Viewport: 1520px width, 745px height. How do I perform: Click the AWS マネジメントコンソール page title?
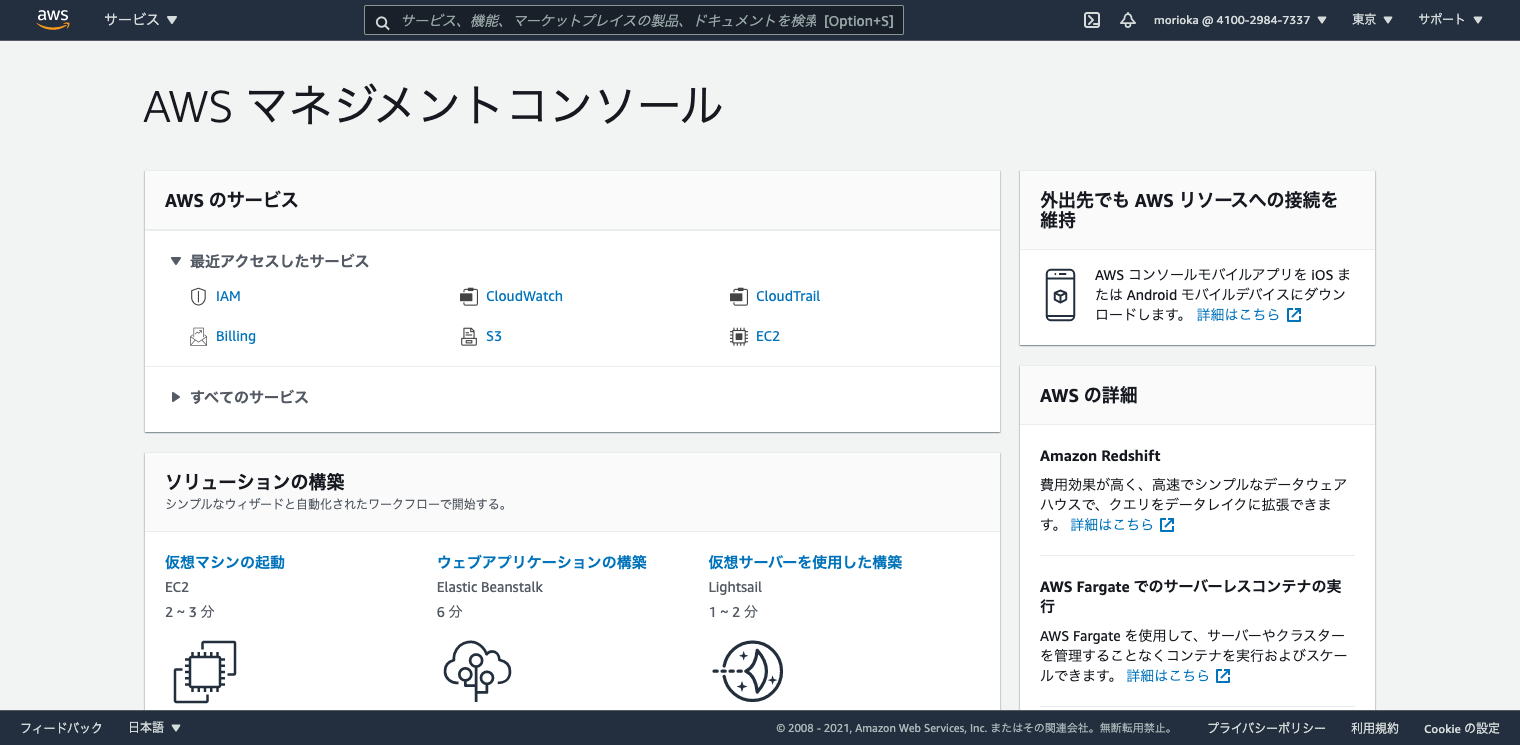click(x=433, y=105)
